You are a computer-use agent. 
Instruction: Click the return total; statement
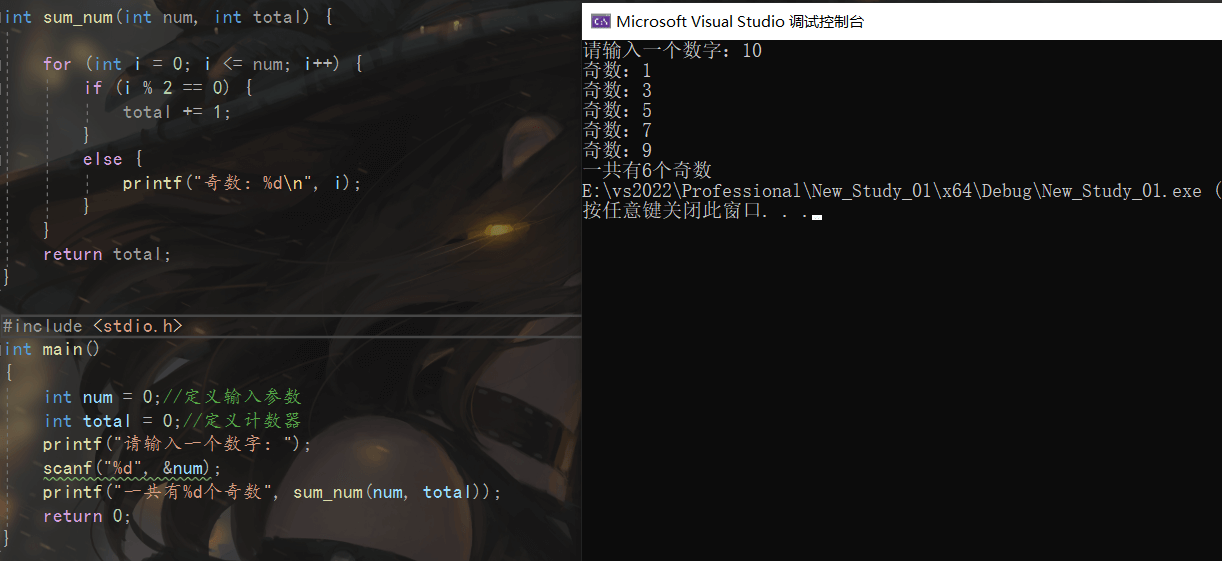click(107, 254)
